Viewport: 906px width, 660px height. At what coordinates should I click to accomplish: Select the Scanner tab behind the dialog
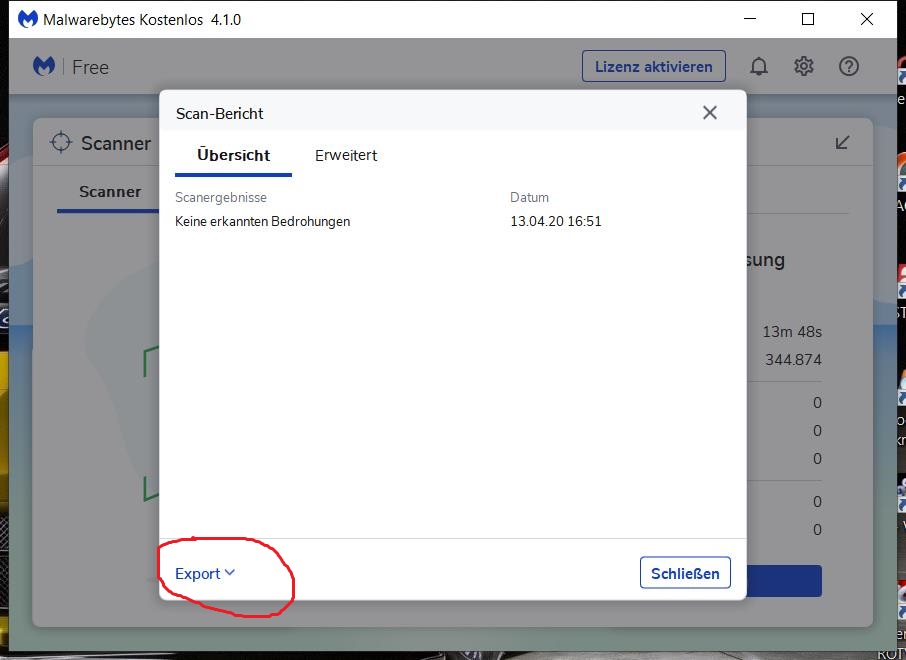110,191
